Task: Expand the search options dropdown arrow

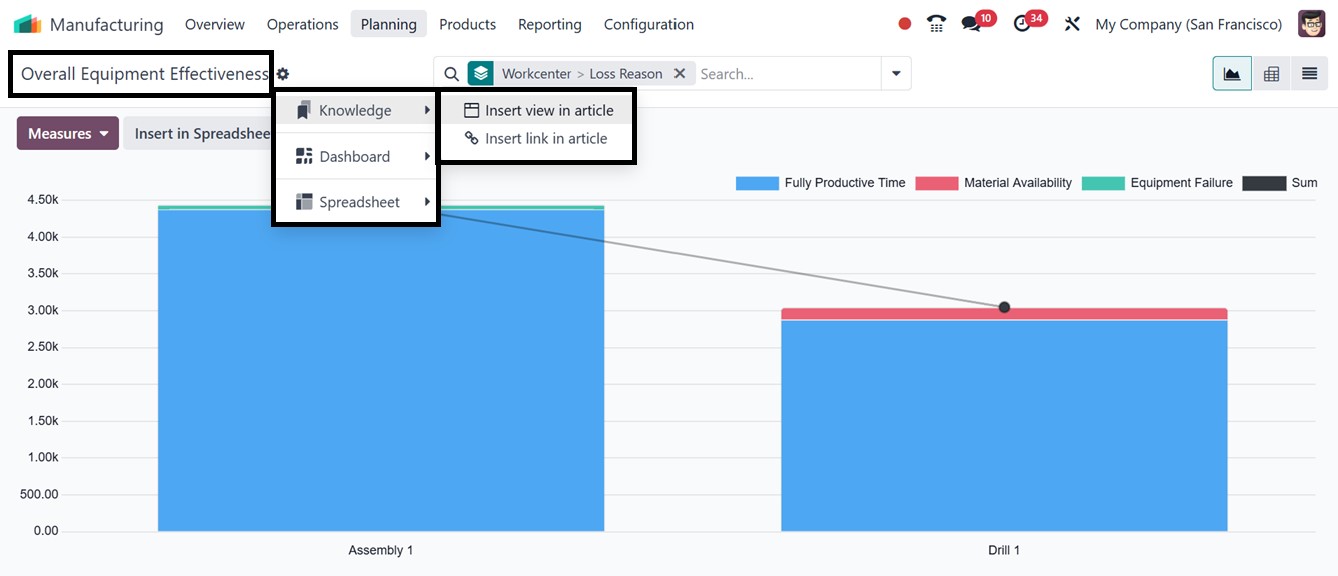Action: click(896, 74)
